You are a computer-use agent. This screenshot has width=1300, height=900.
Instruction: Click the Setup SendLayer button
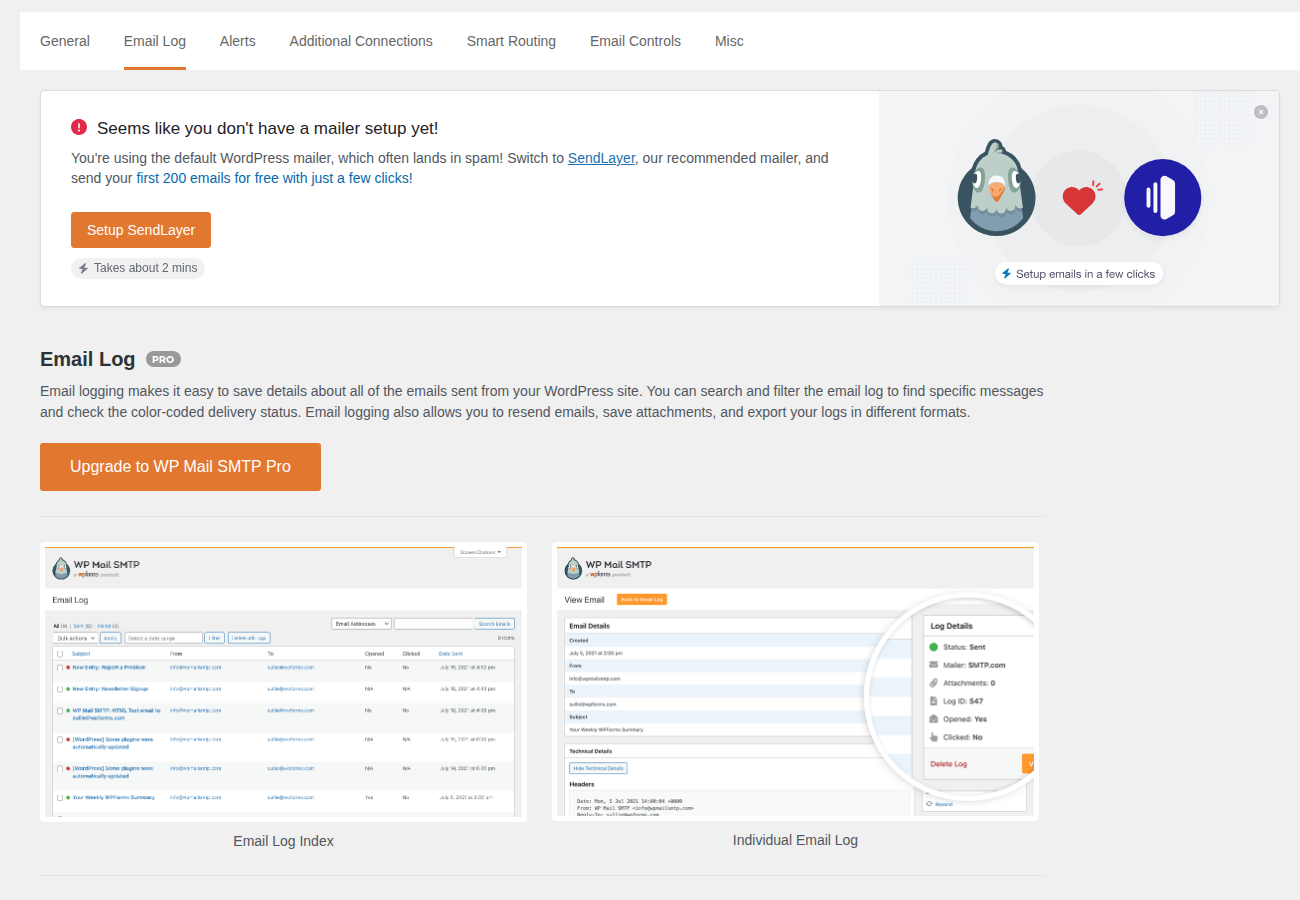coord(141,230)
